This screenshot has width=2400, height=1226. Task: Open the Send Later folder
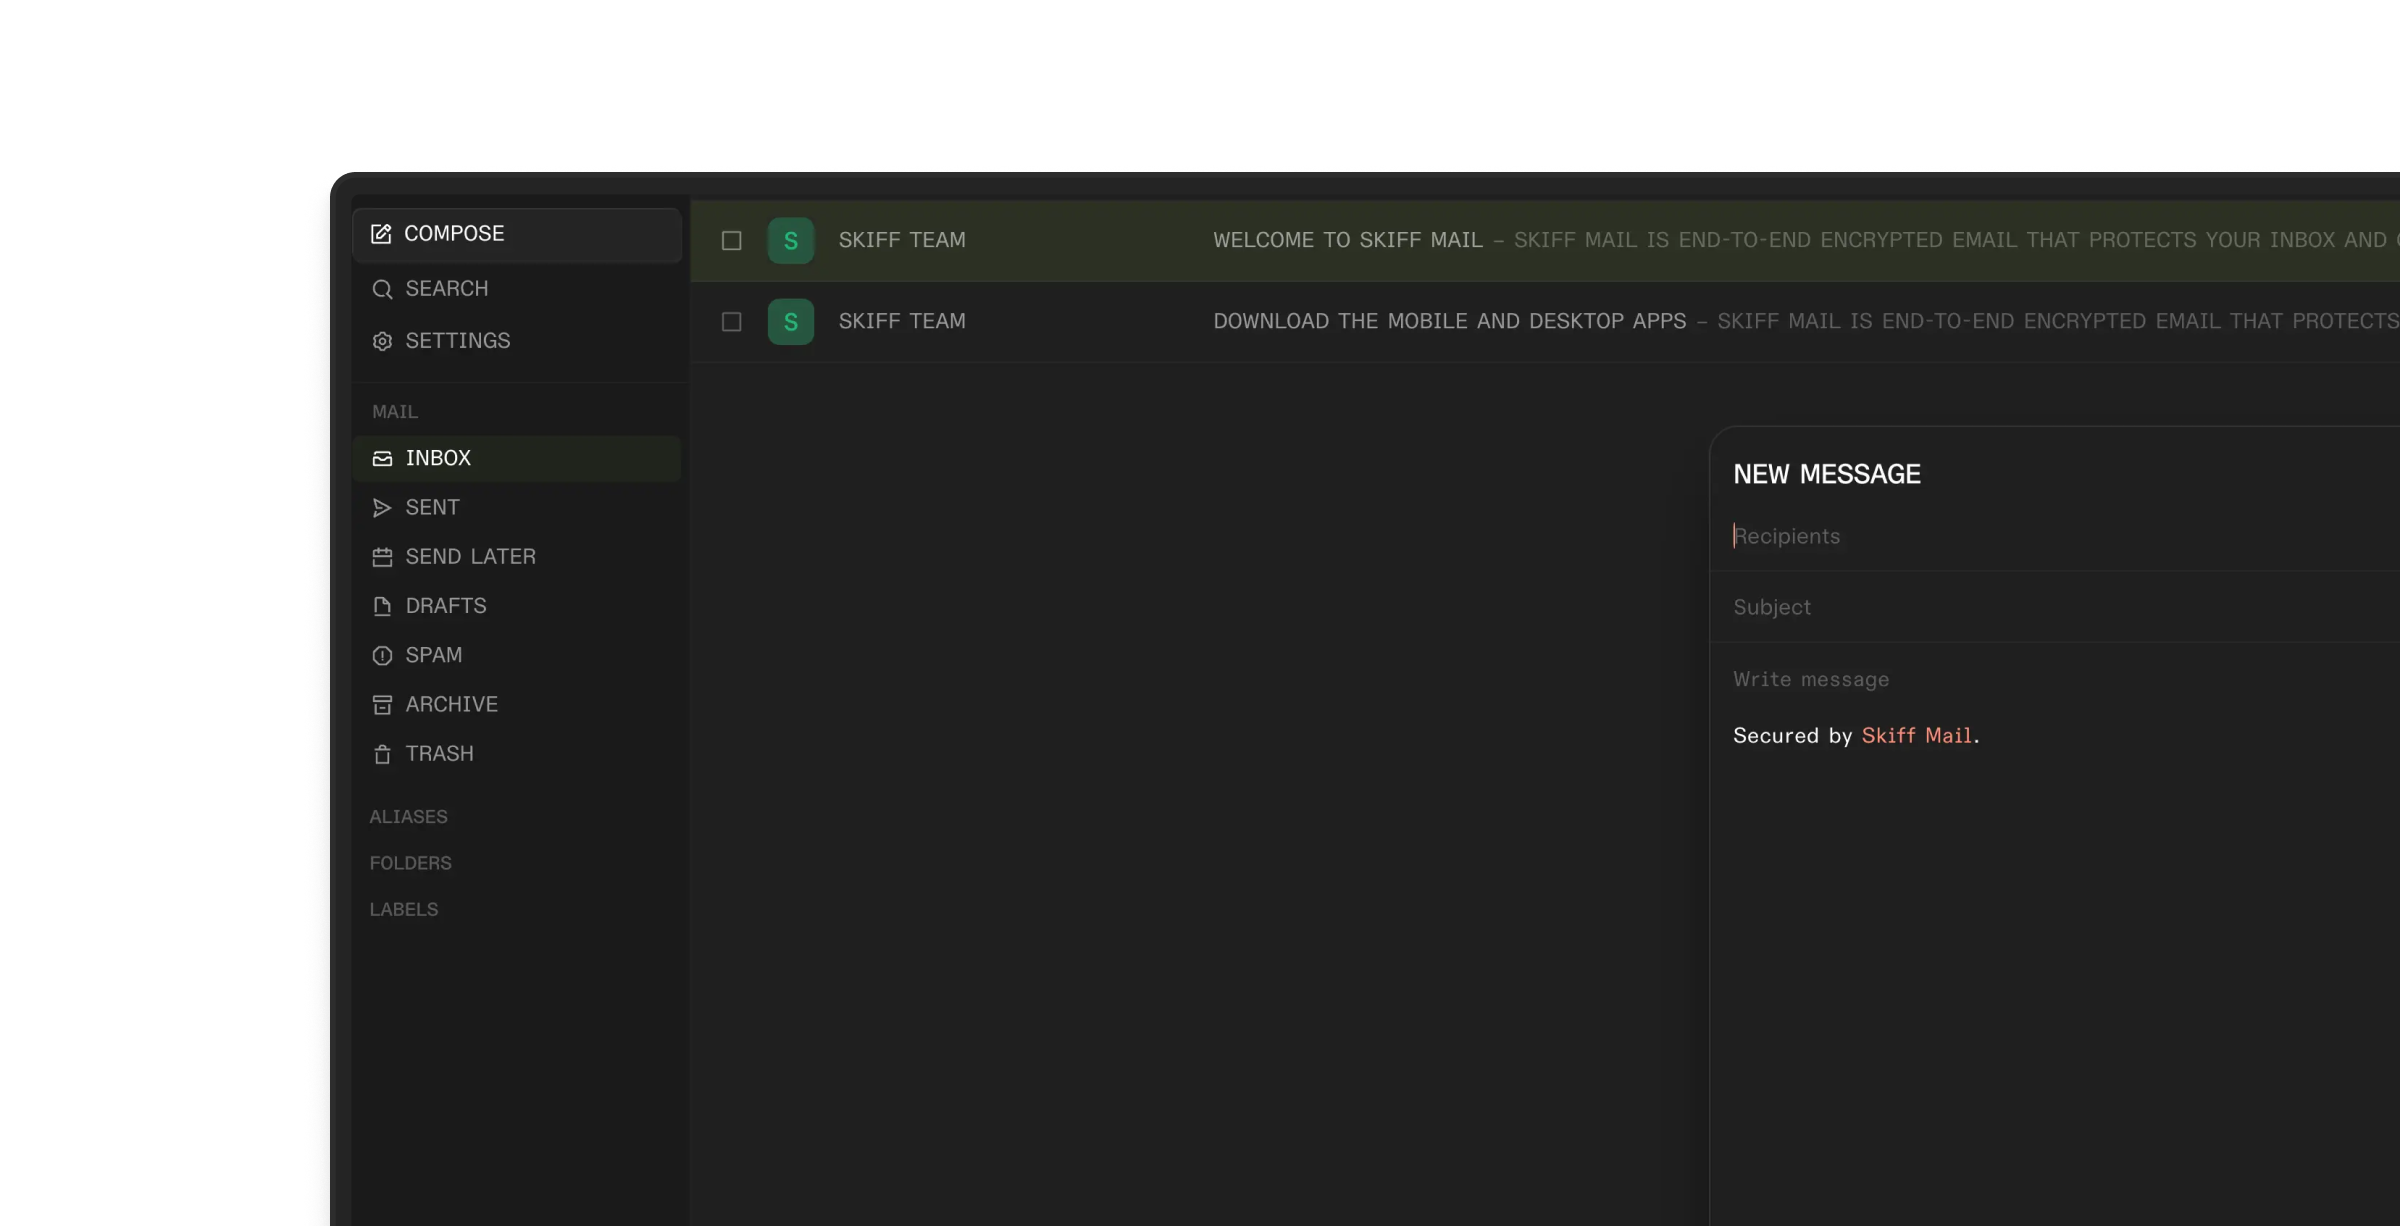tap(517, 557)
